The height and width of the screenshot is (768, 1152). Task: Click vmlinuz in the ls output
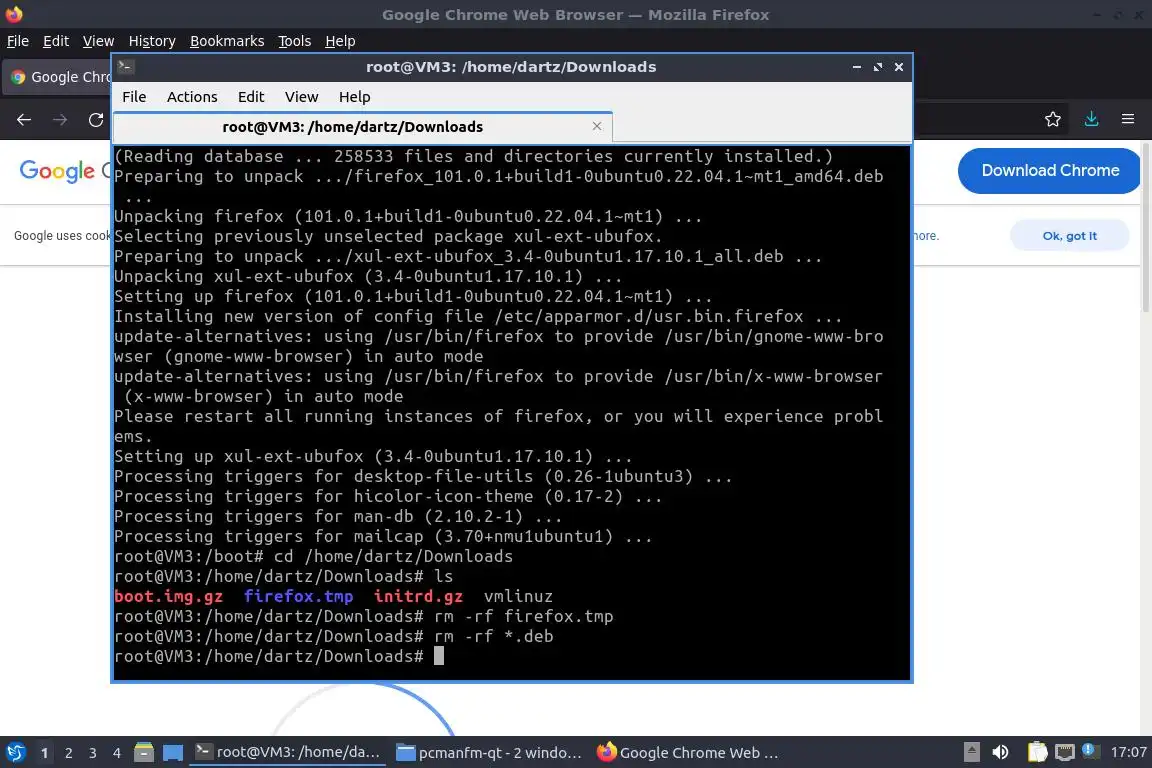tap(518, 597)
